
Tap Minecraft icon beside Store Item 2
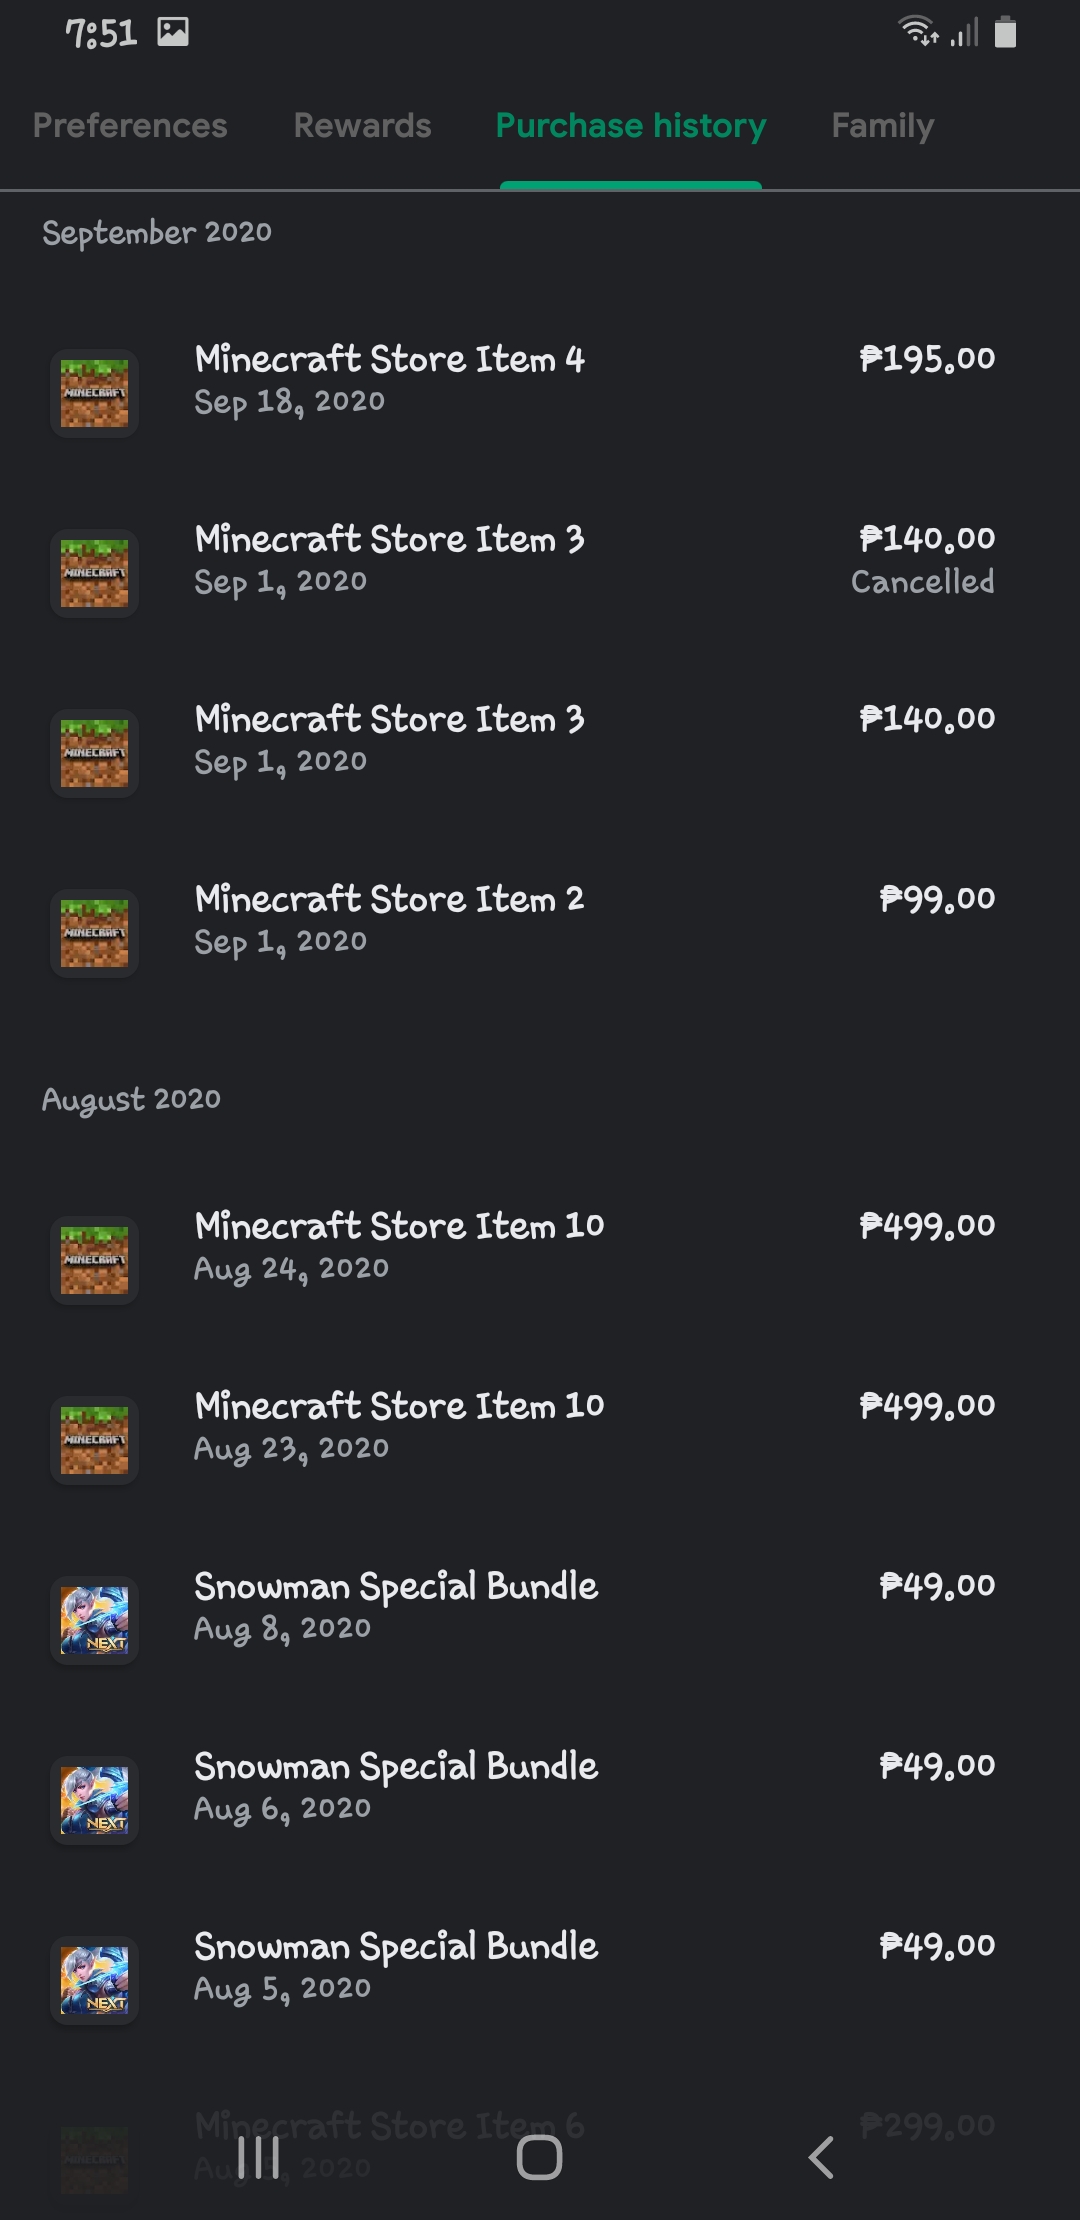click(x=94, y=933)
